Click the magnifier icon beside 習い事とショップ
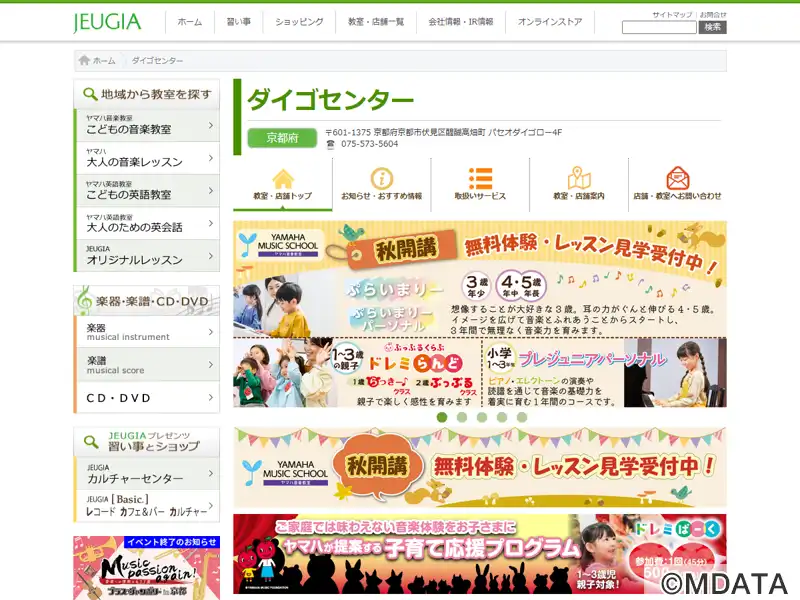The image size is (800, 600). coord(91,442)
